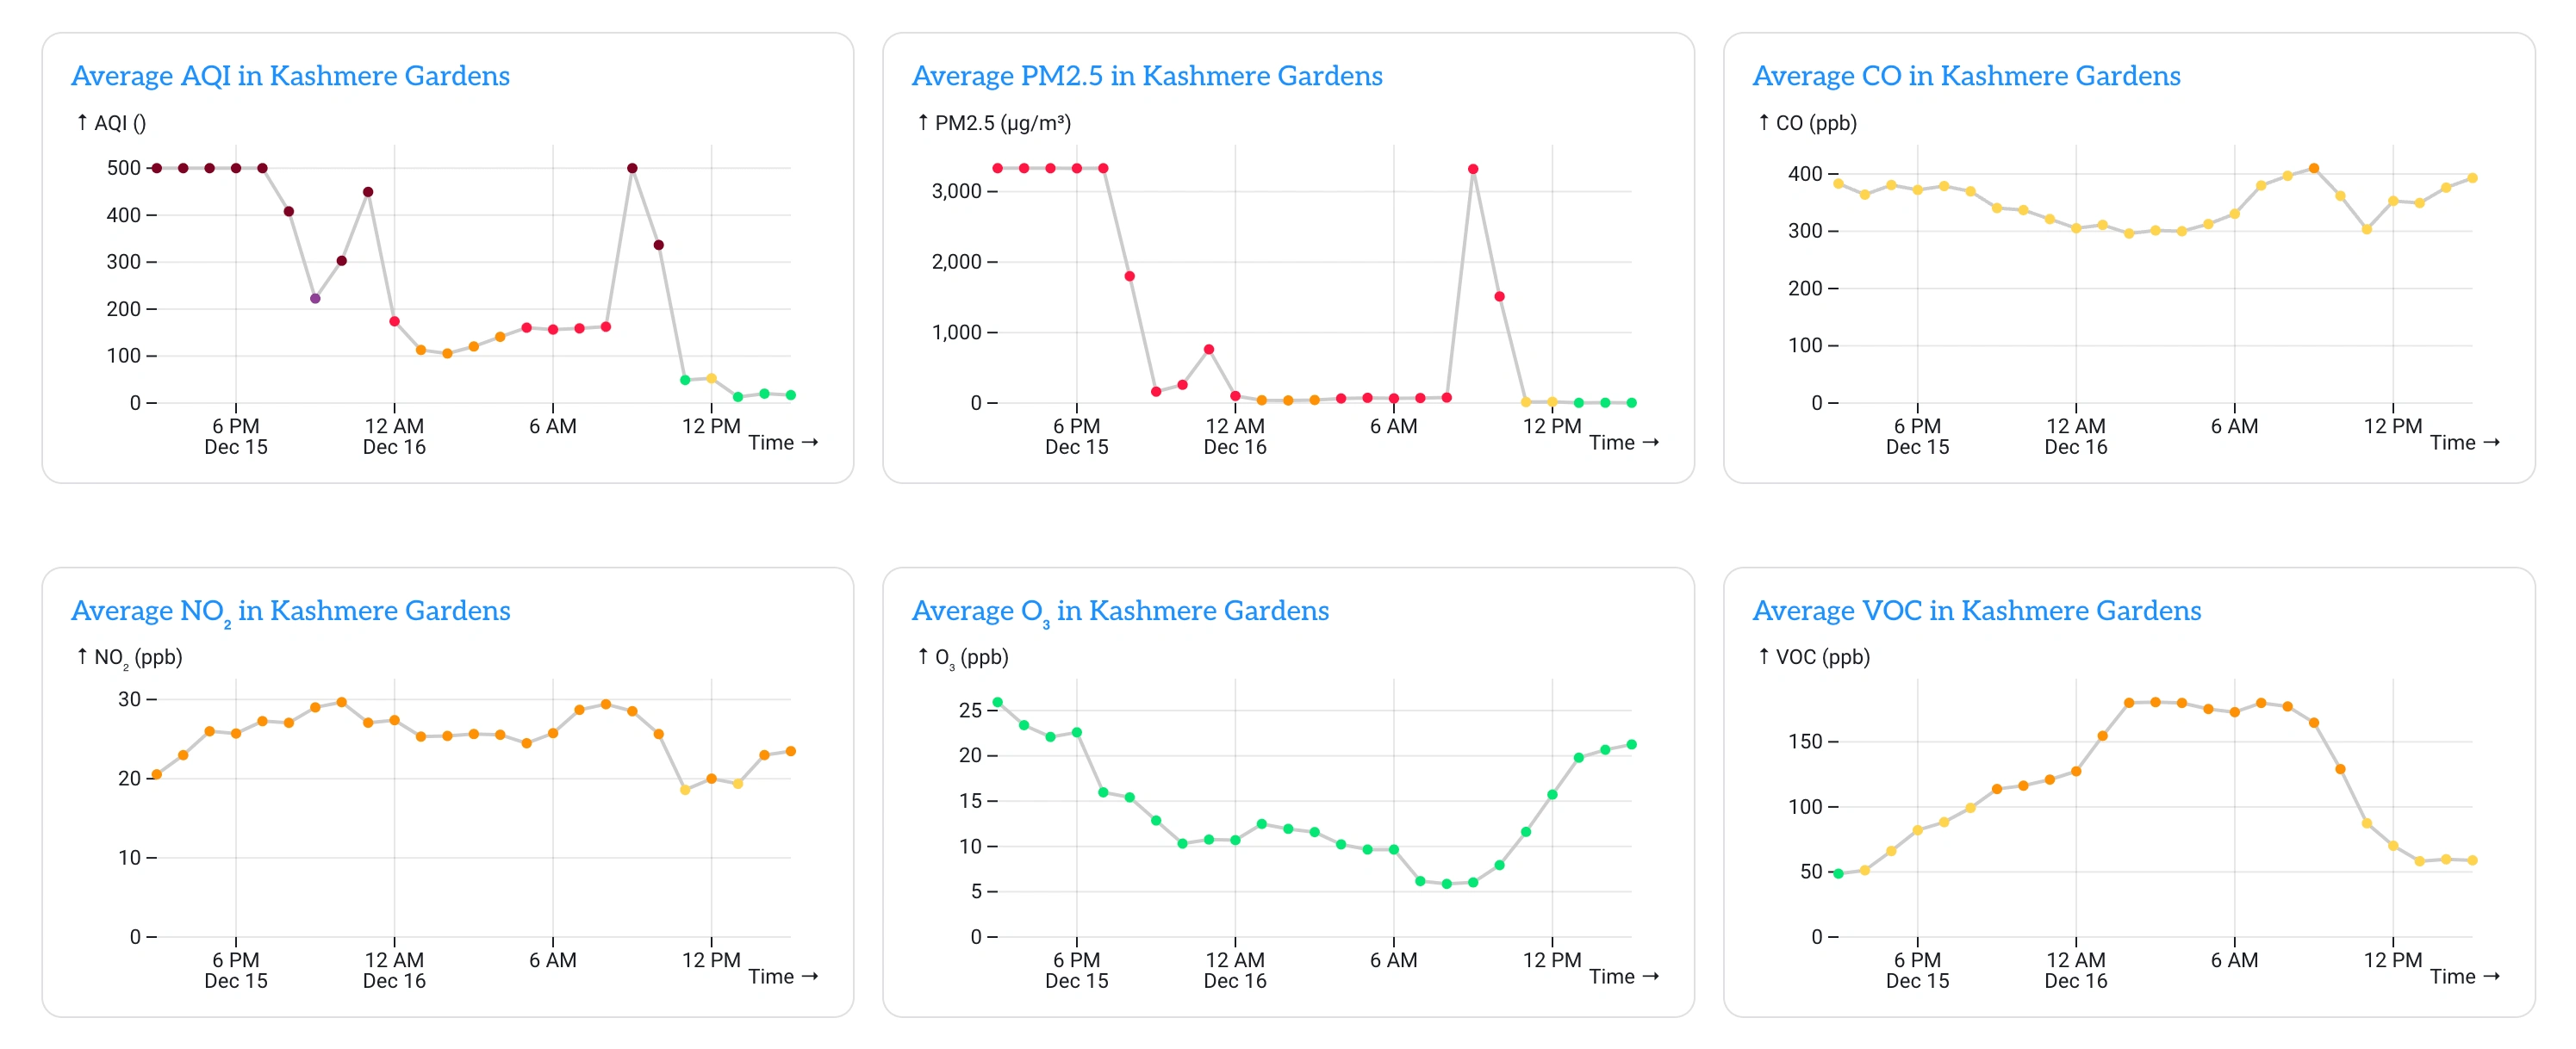Open the Average VOC in Kashmere Gardens link

(1977, 611)
